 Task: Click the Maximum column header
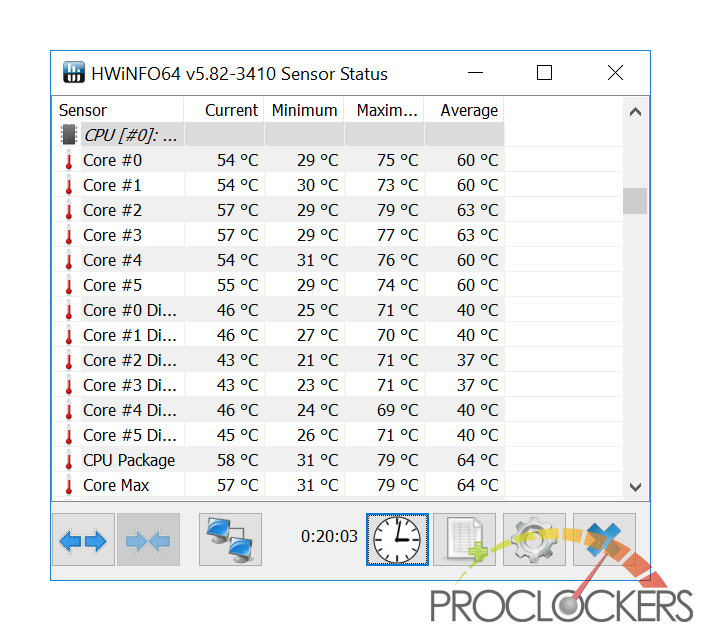click(384, 110)
